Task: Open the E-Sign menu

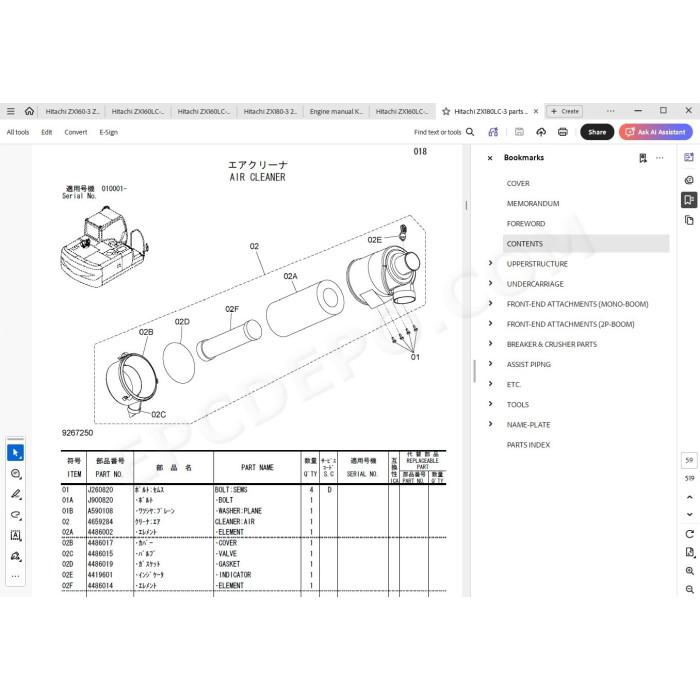Action: click(x=108, y=132)
